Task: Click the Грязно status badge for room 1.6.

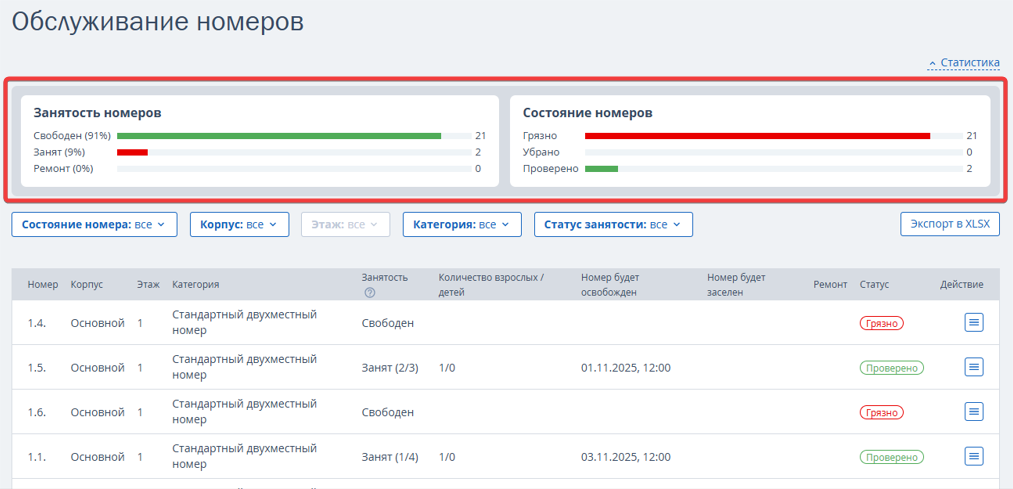Action: pyautogui.click(x=881, y=412)
